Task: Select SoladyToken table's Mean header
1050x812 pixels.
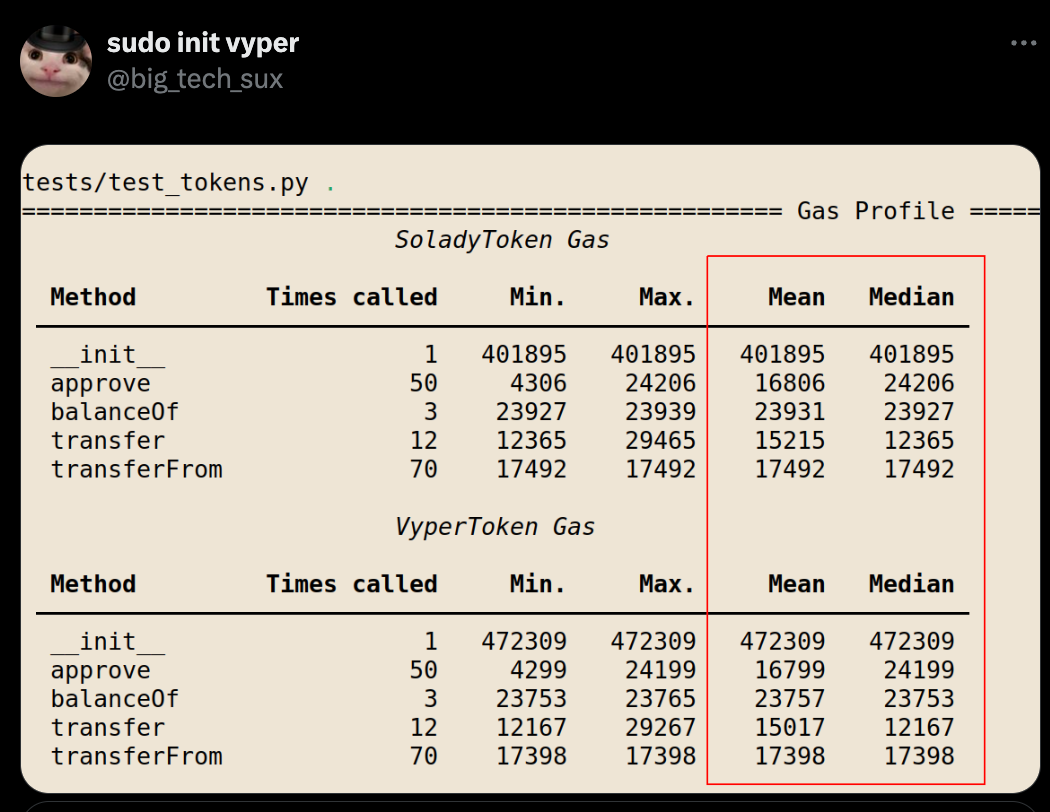Action: 796,297
